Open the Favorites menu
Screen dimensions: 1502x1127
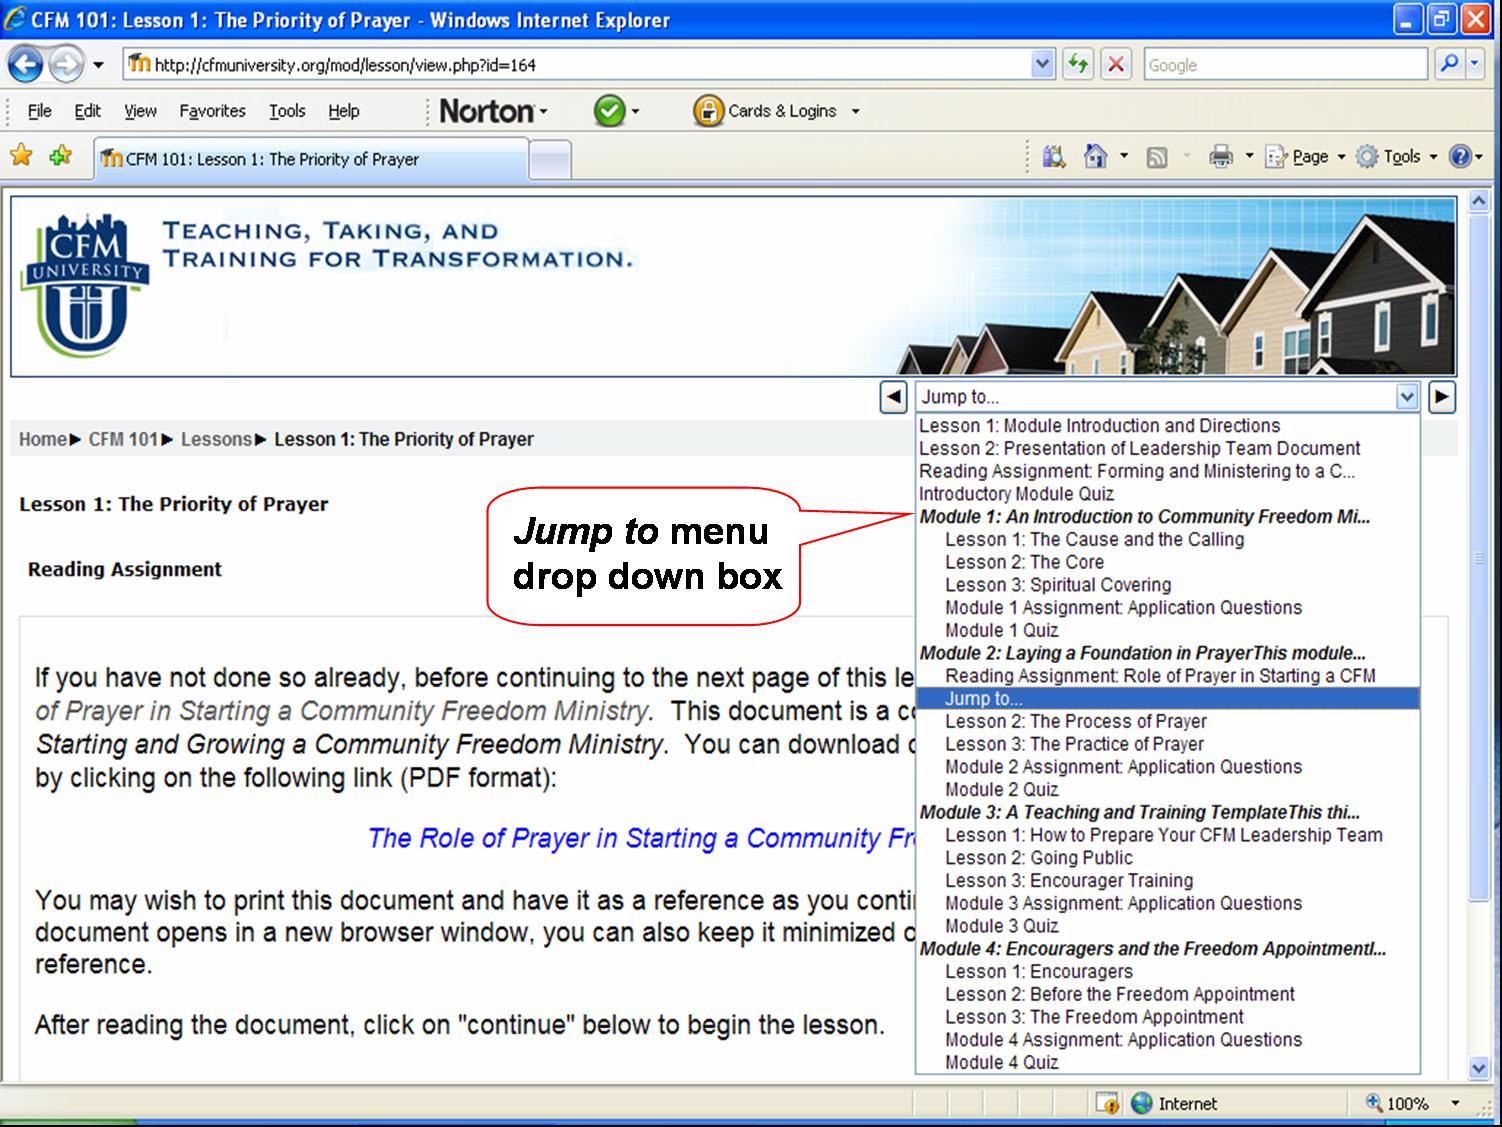pos(212,111)
